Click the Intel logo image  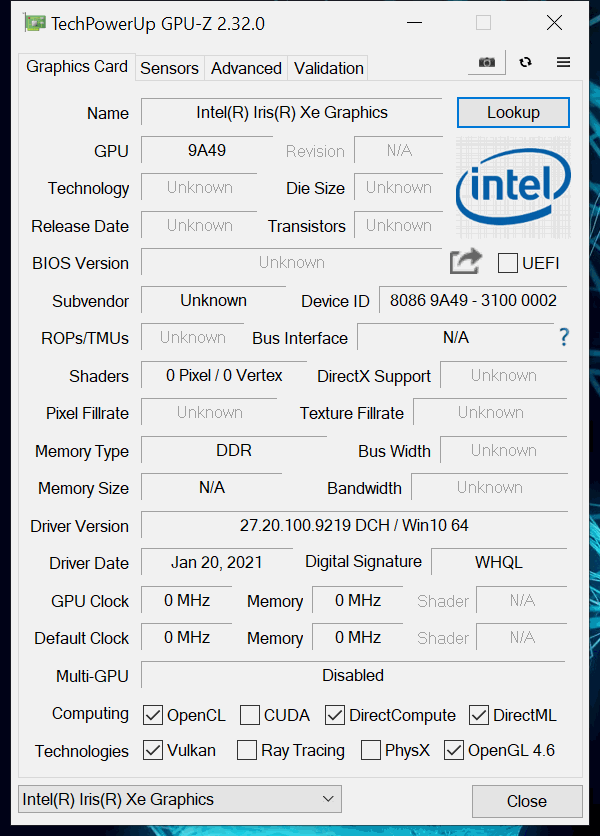tap(513, 187)
